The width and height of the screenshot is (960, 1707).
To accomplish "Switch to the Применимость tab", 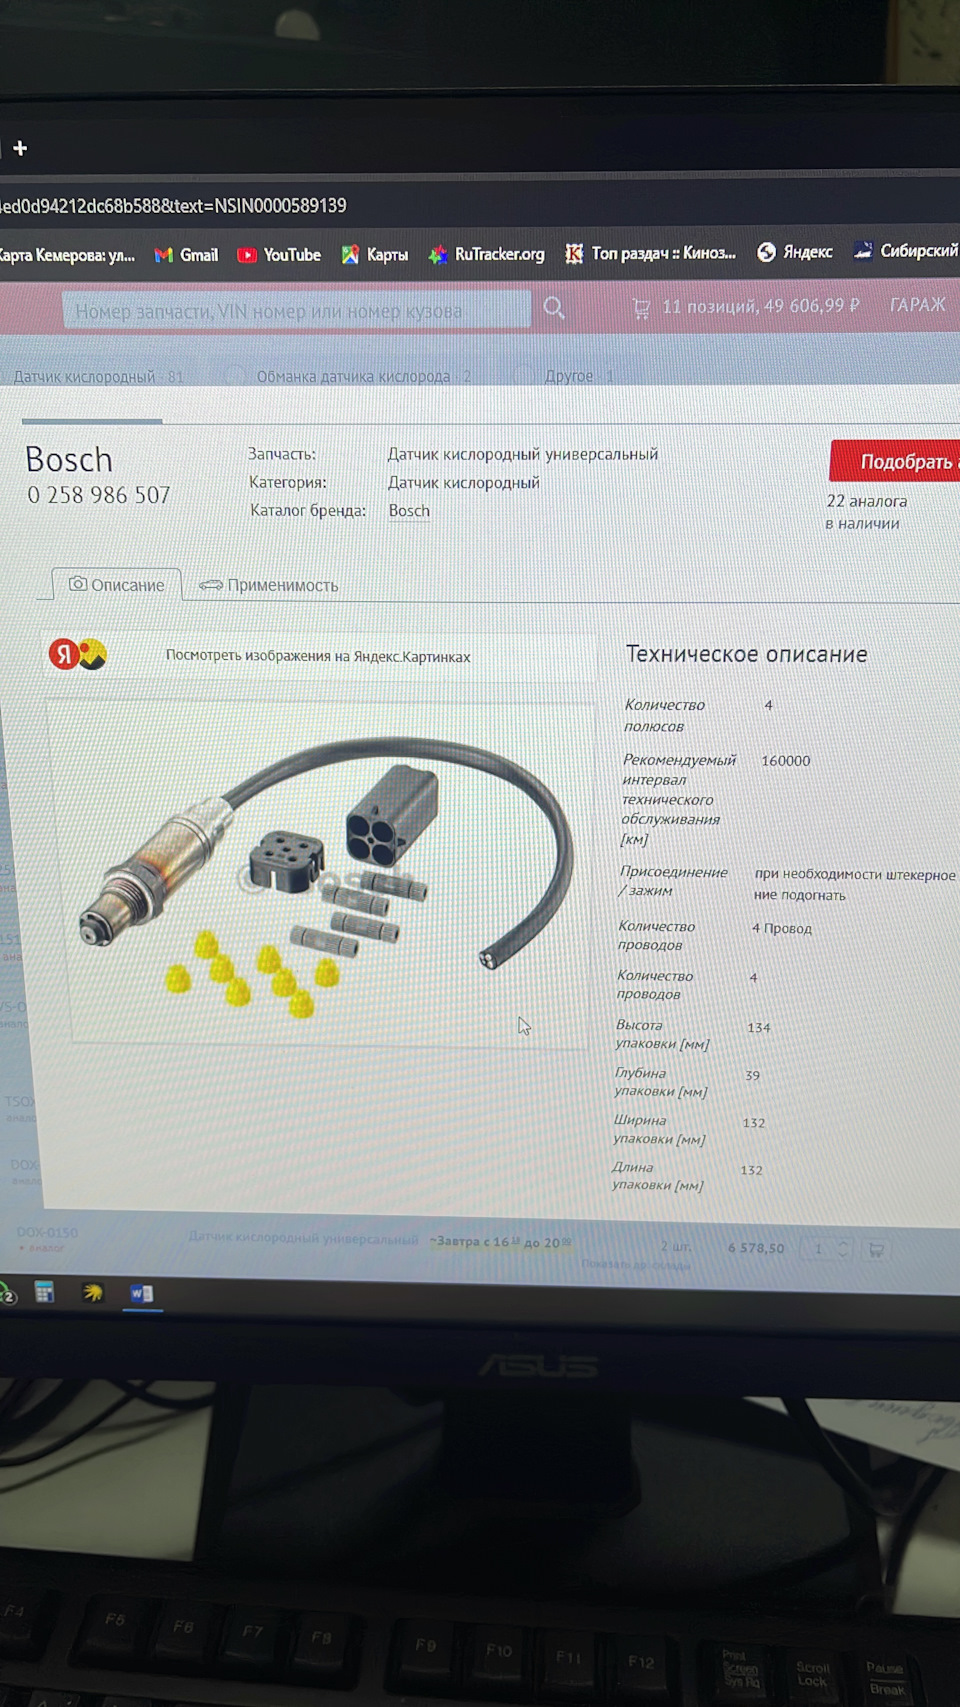I will 268,585.
